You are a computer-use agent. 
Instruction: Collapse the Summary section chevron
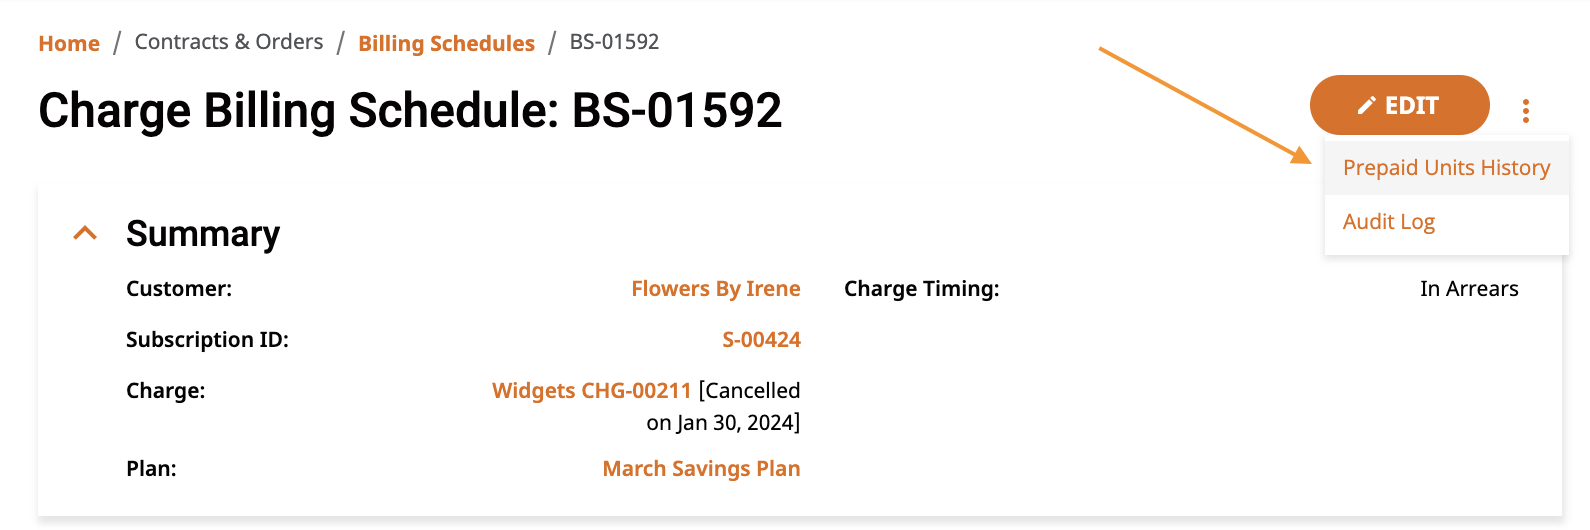coord(86,233)
